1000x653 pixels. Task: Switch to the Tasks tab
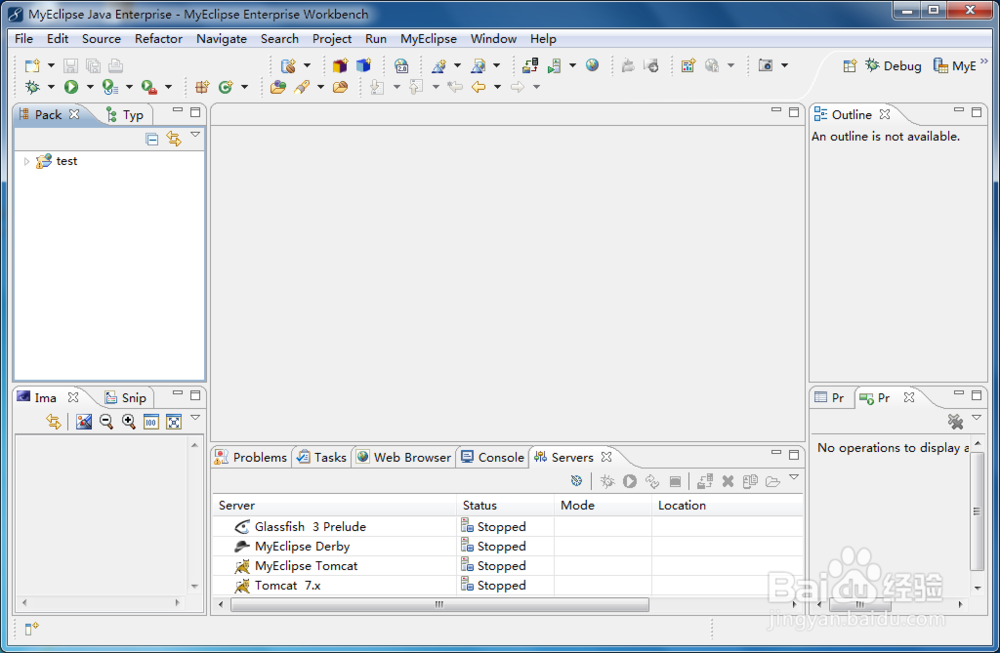pyautogui.click(x=321, y=457)
